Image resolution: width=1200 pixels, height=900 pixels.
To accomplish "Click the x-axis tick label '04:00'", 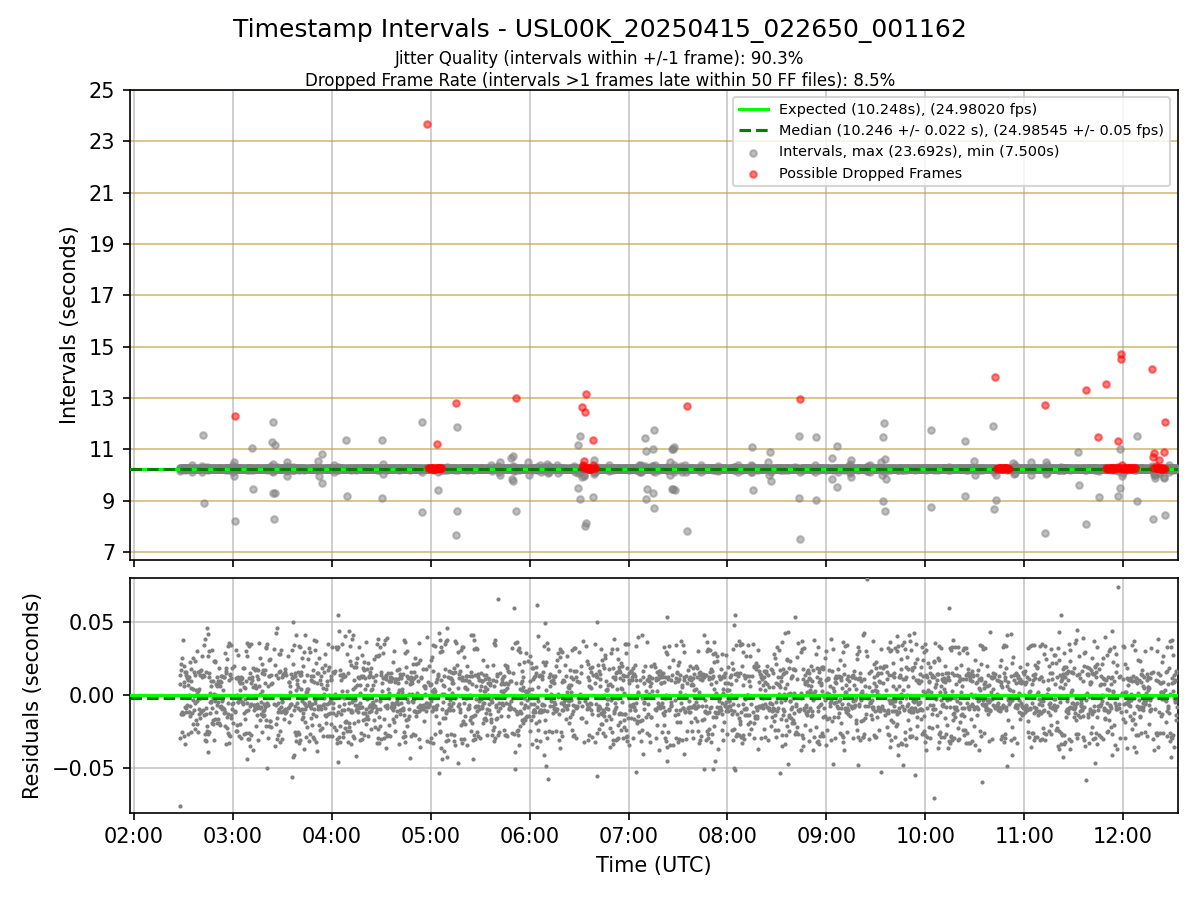I will [332, 834].
